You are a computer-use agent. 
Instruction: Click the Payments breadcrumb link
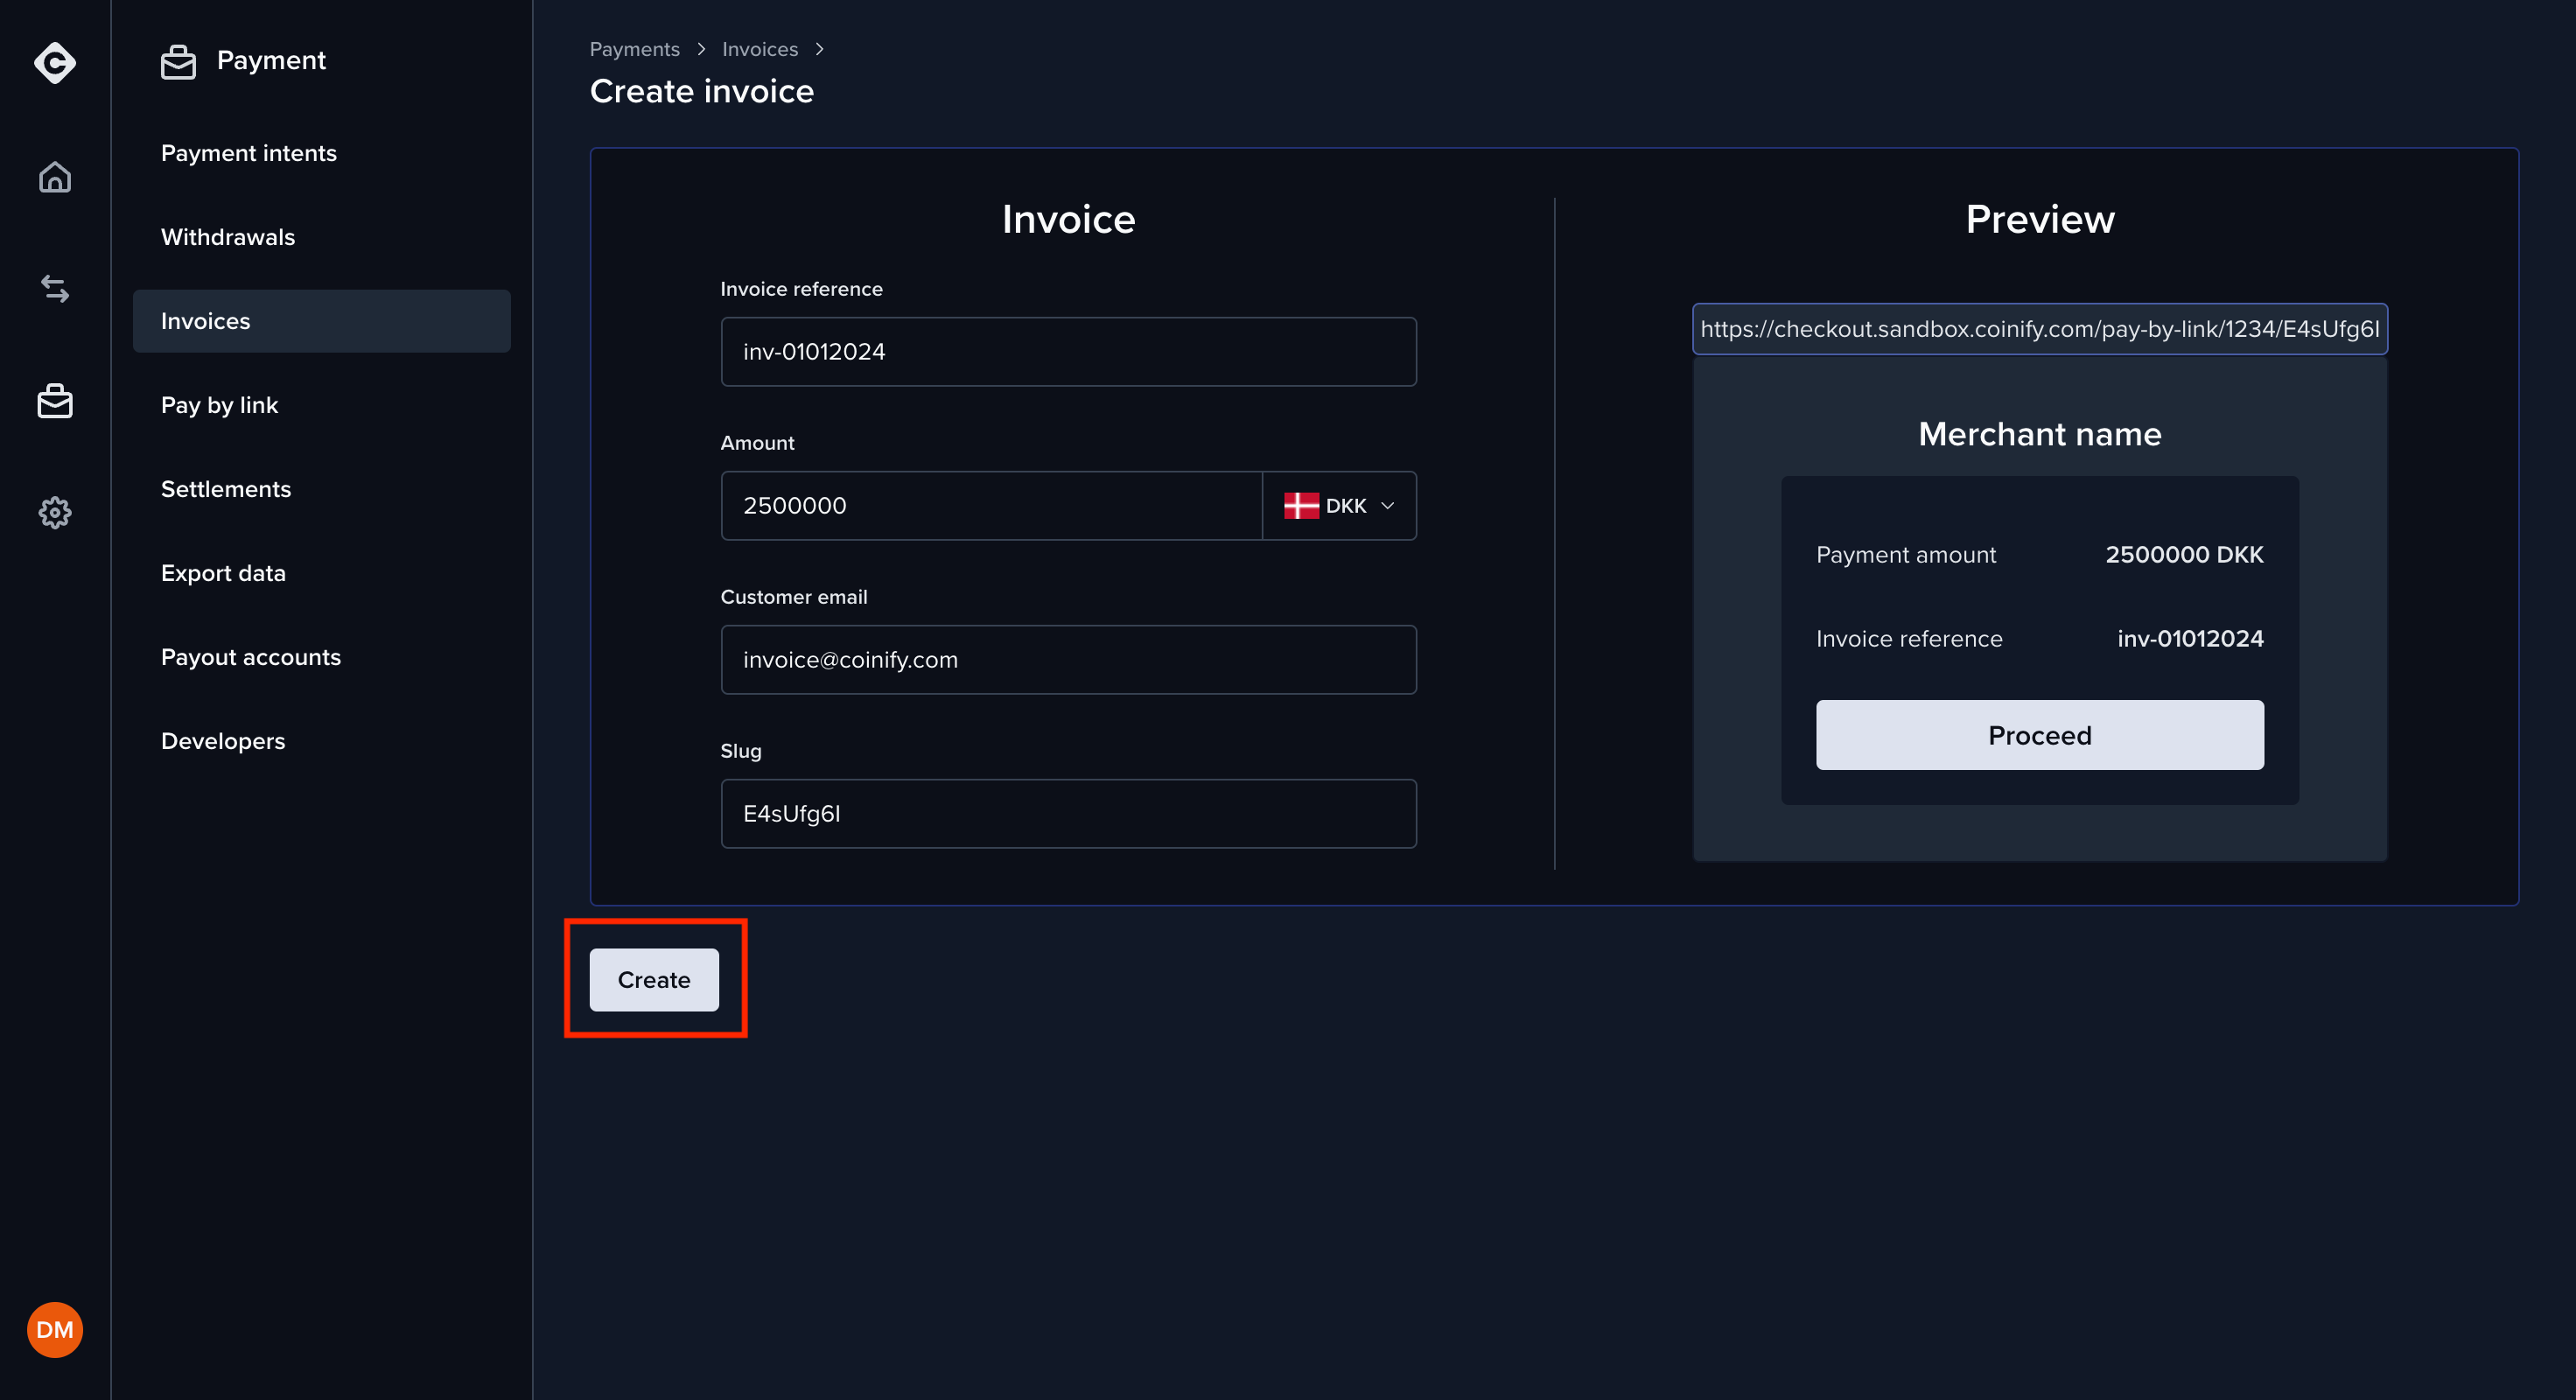point(634,49)
